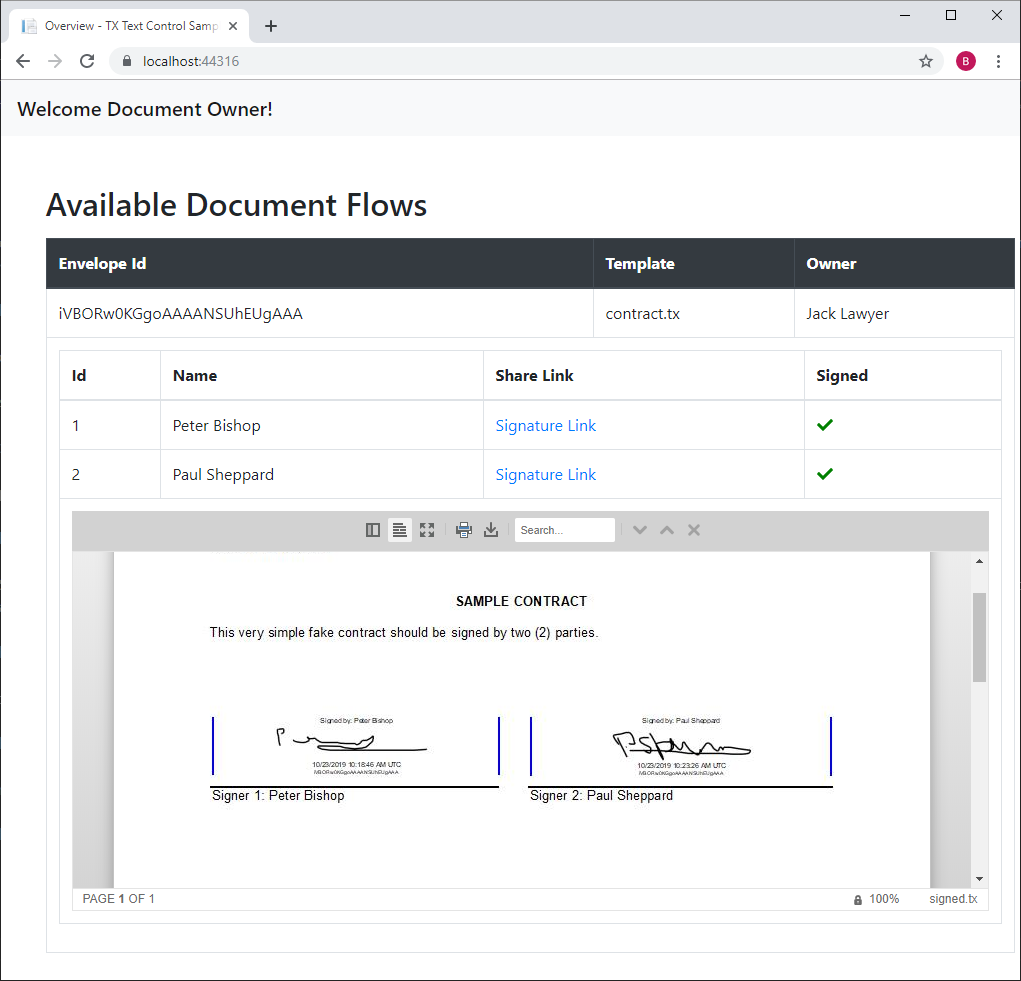View site security info via lock icon
This screenshot has height=981, width=1021.
pos(127,61)
